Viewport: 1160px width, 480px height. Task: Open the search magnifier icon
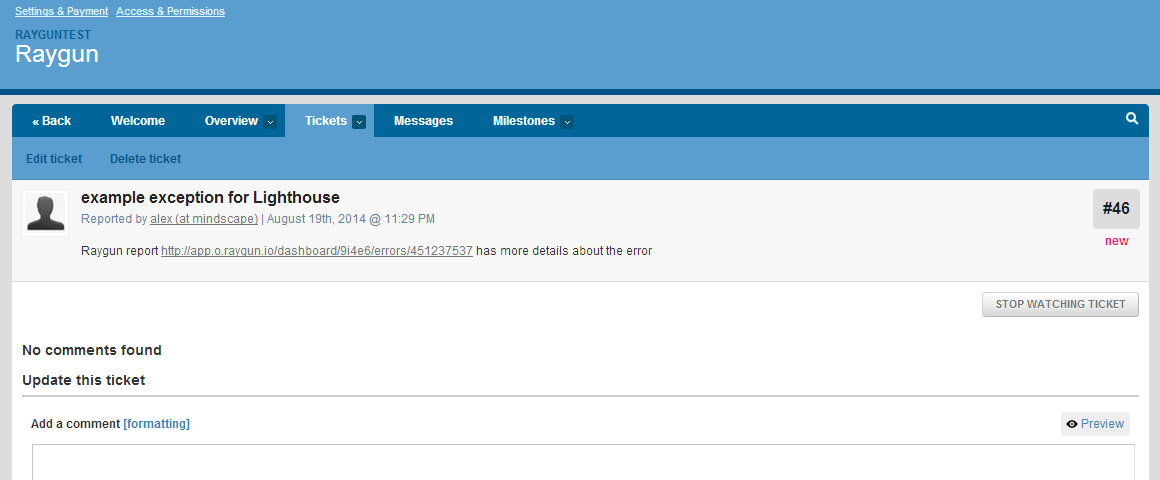point(1132,118)
